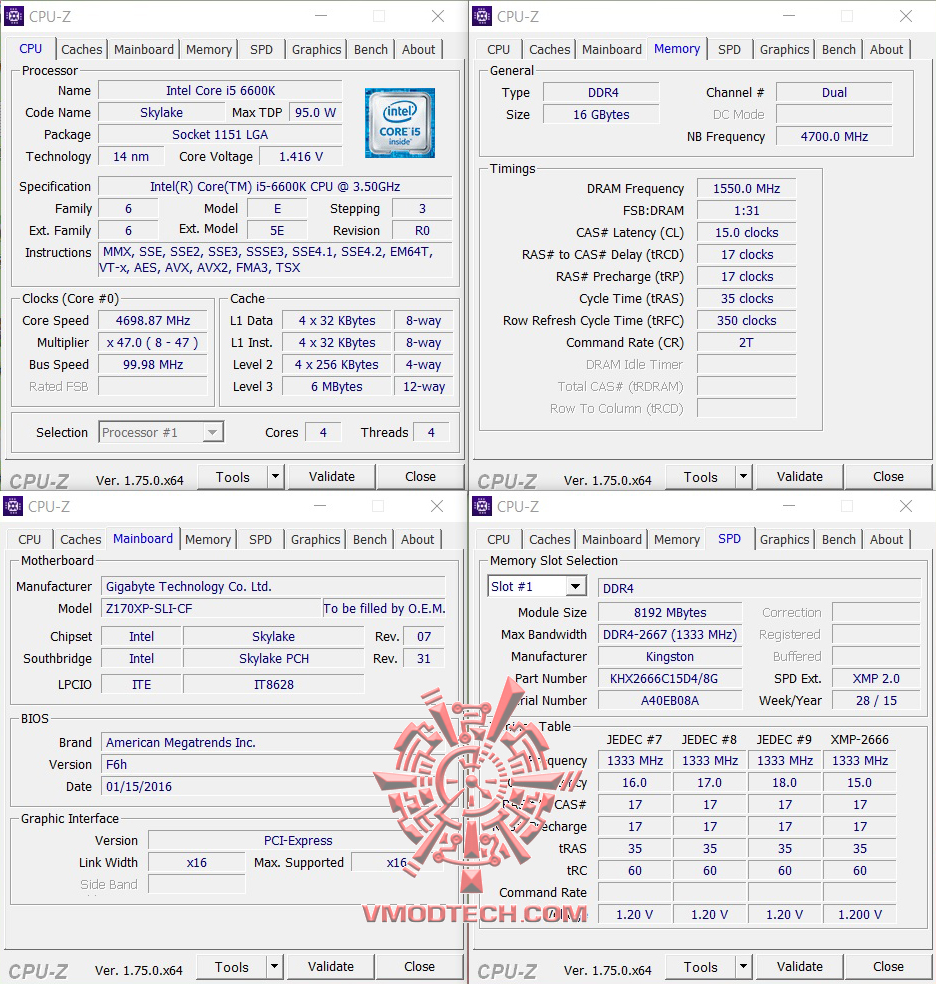Click Close button in the CPU window

pos(420,477)
